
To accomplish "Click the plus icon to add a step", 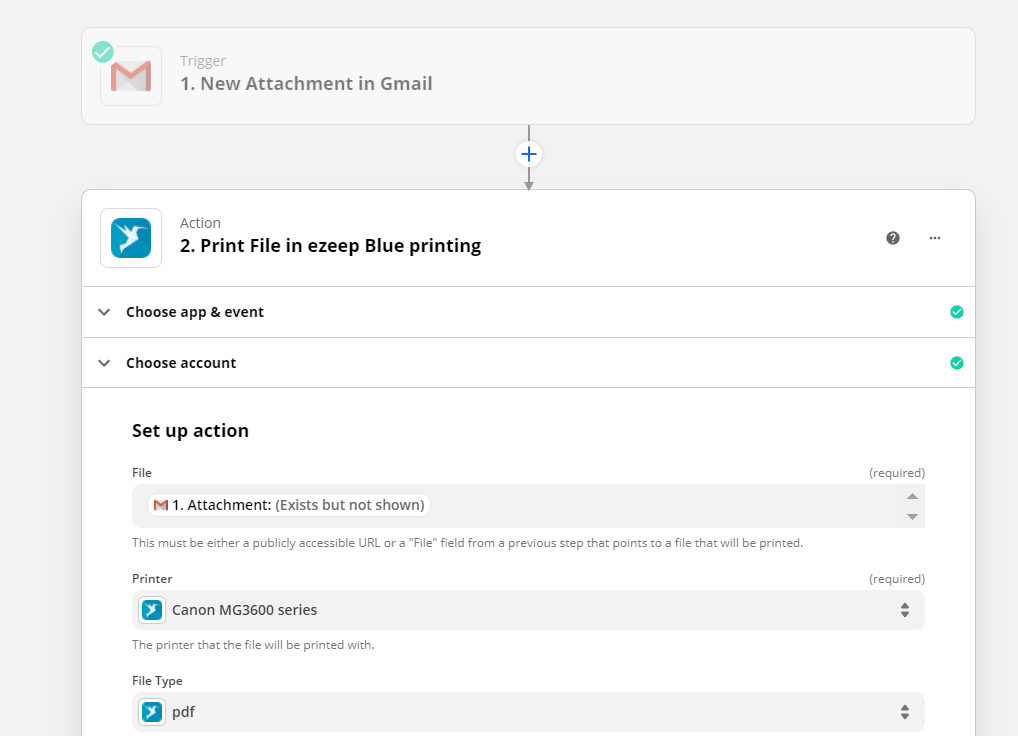I will point(528,154).
